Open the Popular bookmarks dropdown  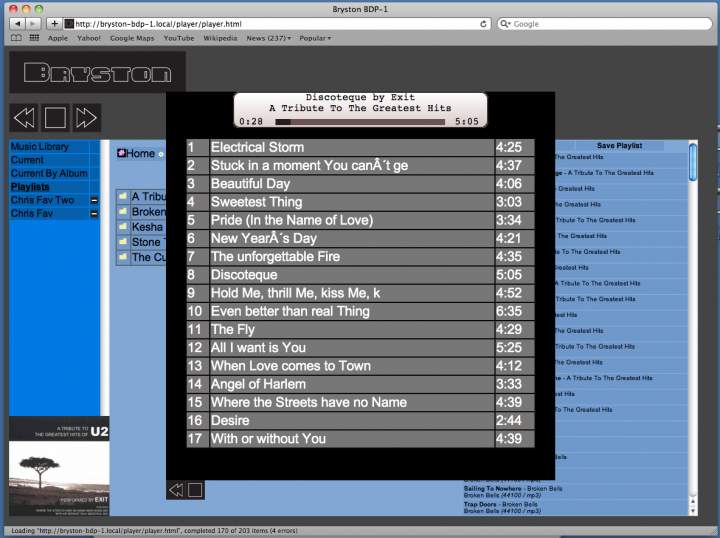(x=315, y=38)
